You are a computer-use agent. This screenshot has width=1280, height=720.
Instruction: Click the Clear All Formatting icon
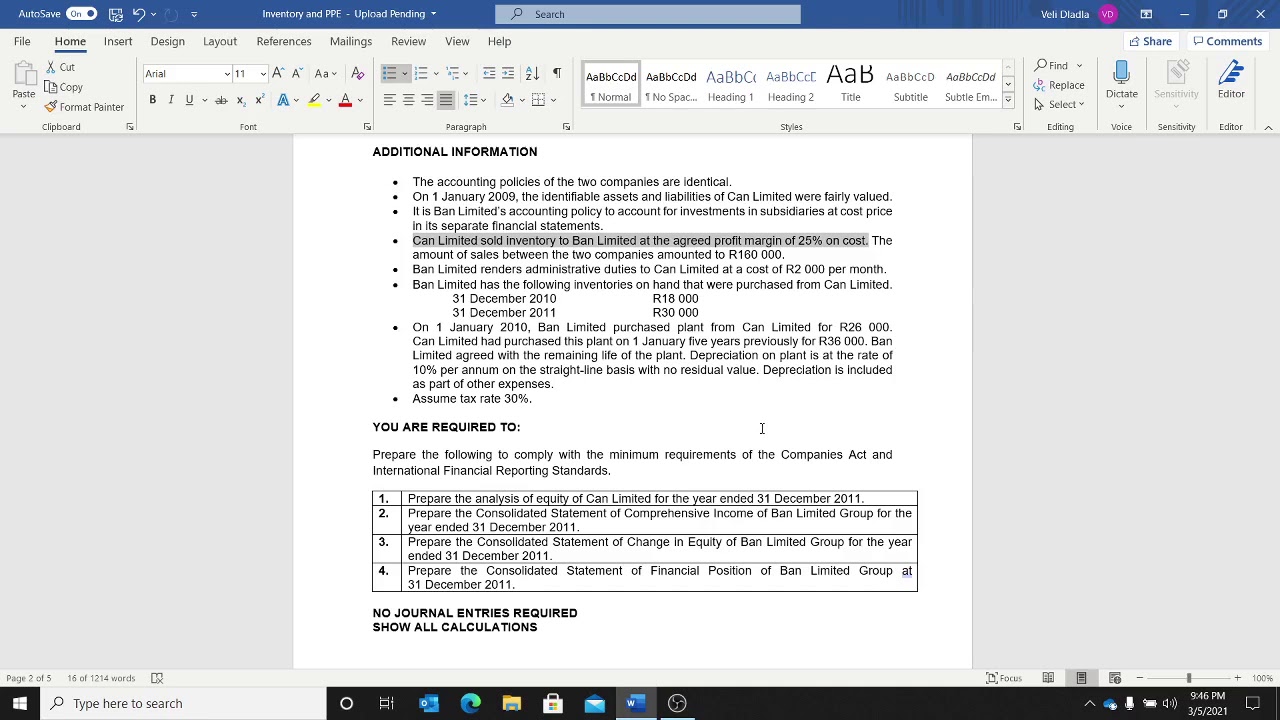coord(358,74)
